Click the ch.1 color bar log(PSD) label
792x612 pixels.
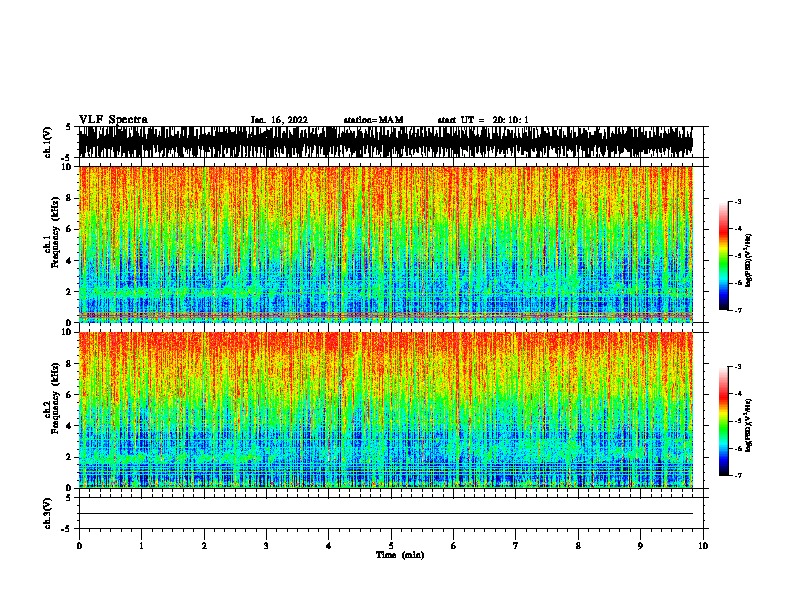(x=749, y=260)
